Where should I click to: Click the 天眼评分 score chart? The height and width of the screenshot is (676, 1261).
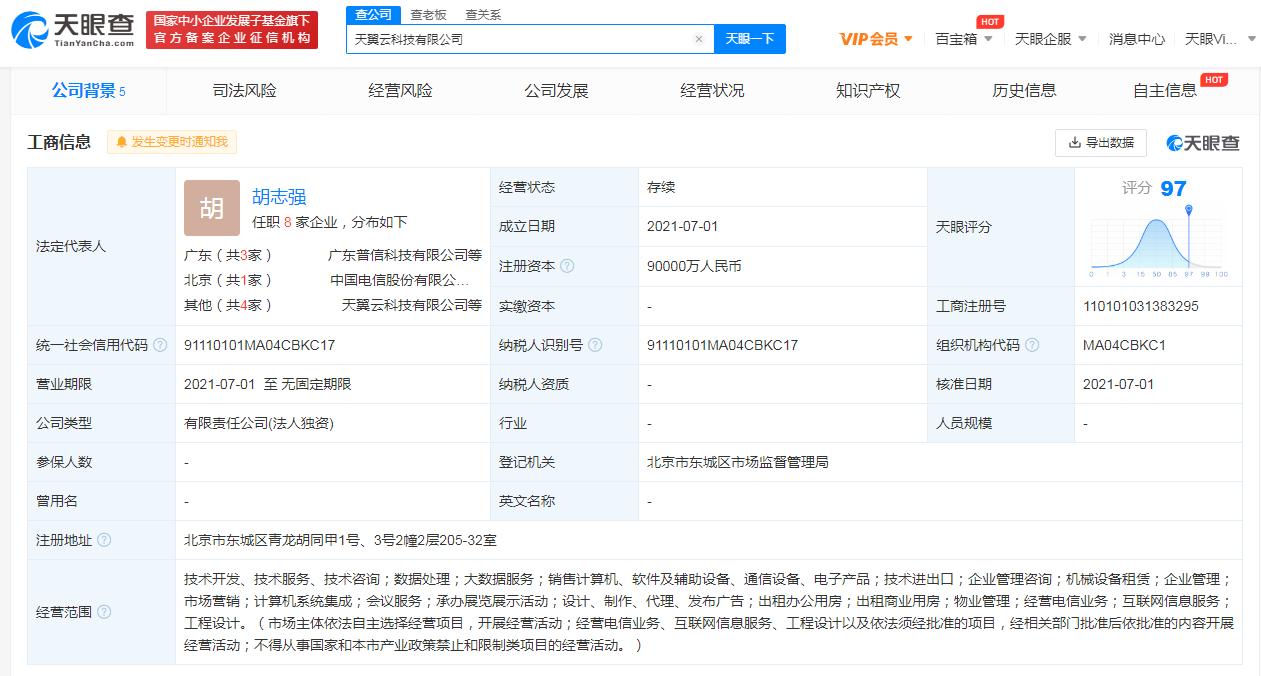pyautogui.click(x=1159, y=241)
